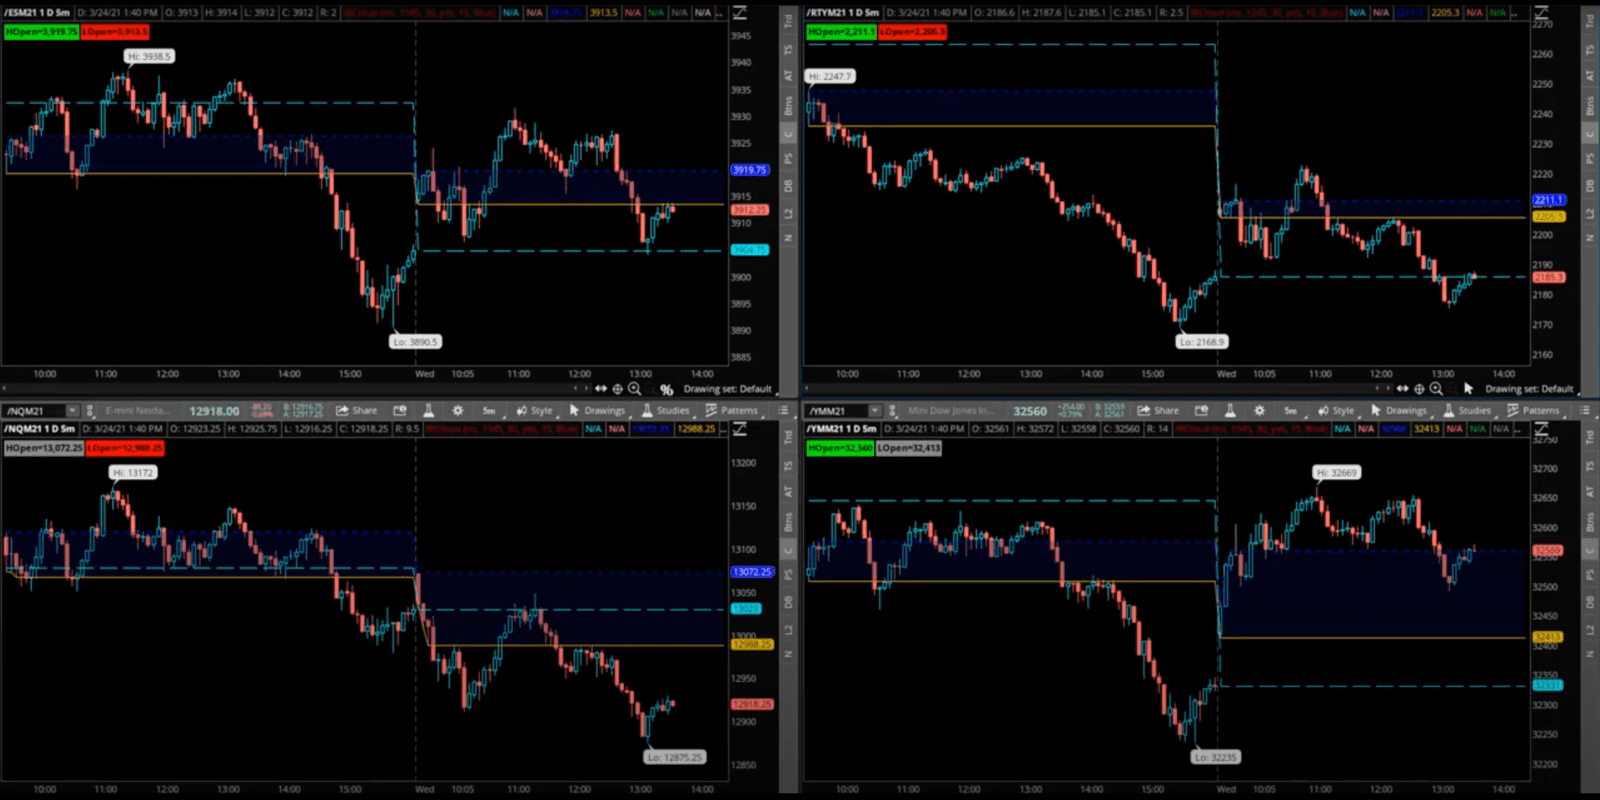Viewport: 1600px width, 800px height.
Task: Toggle TS side panel on /ESM21 chart
Action: [x=788, y=49]
